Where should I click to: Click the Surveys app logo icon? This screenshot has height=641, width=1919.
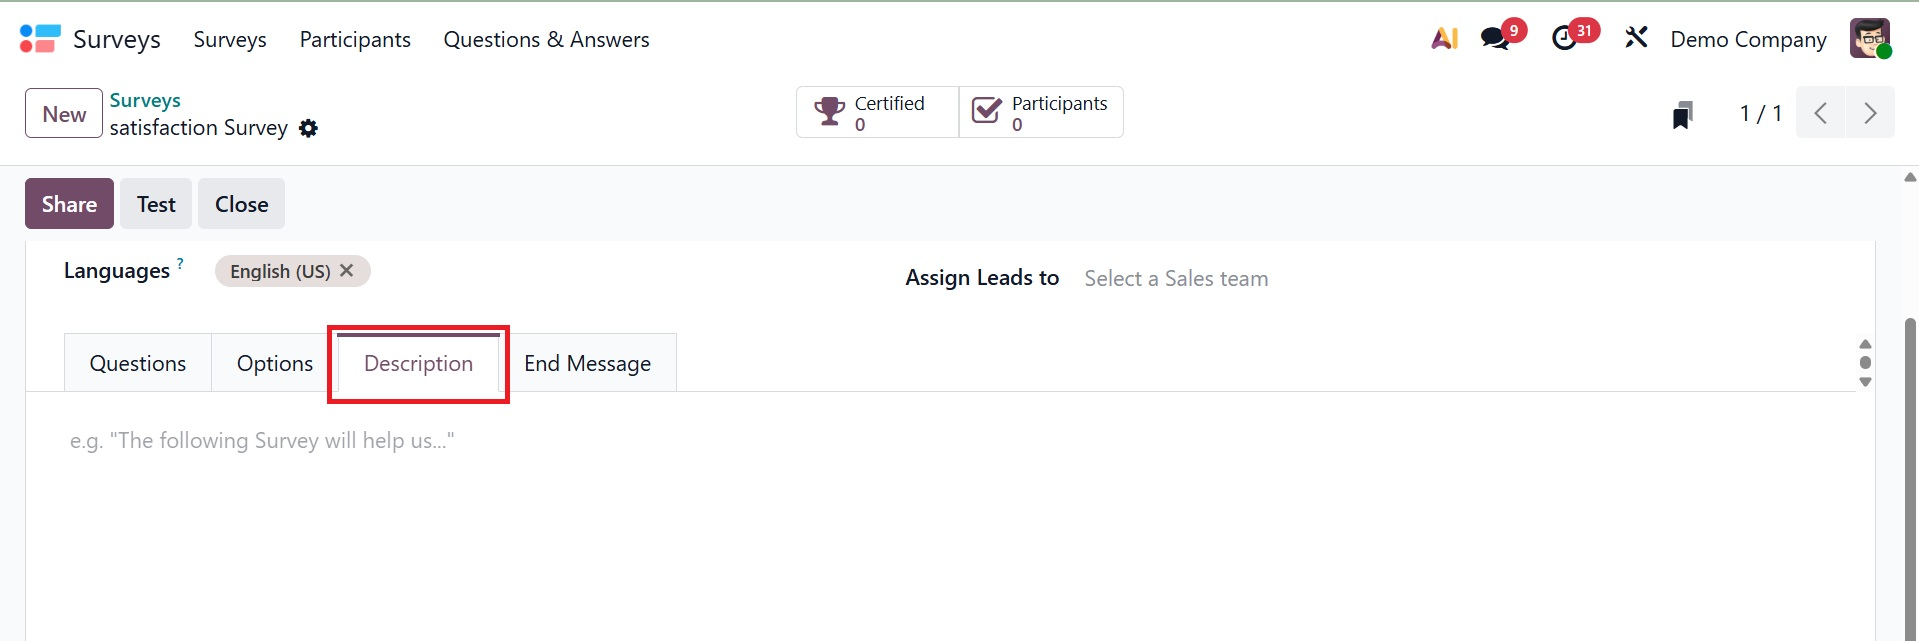click(40, 39)
